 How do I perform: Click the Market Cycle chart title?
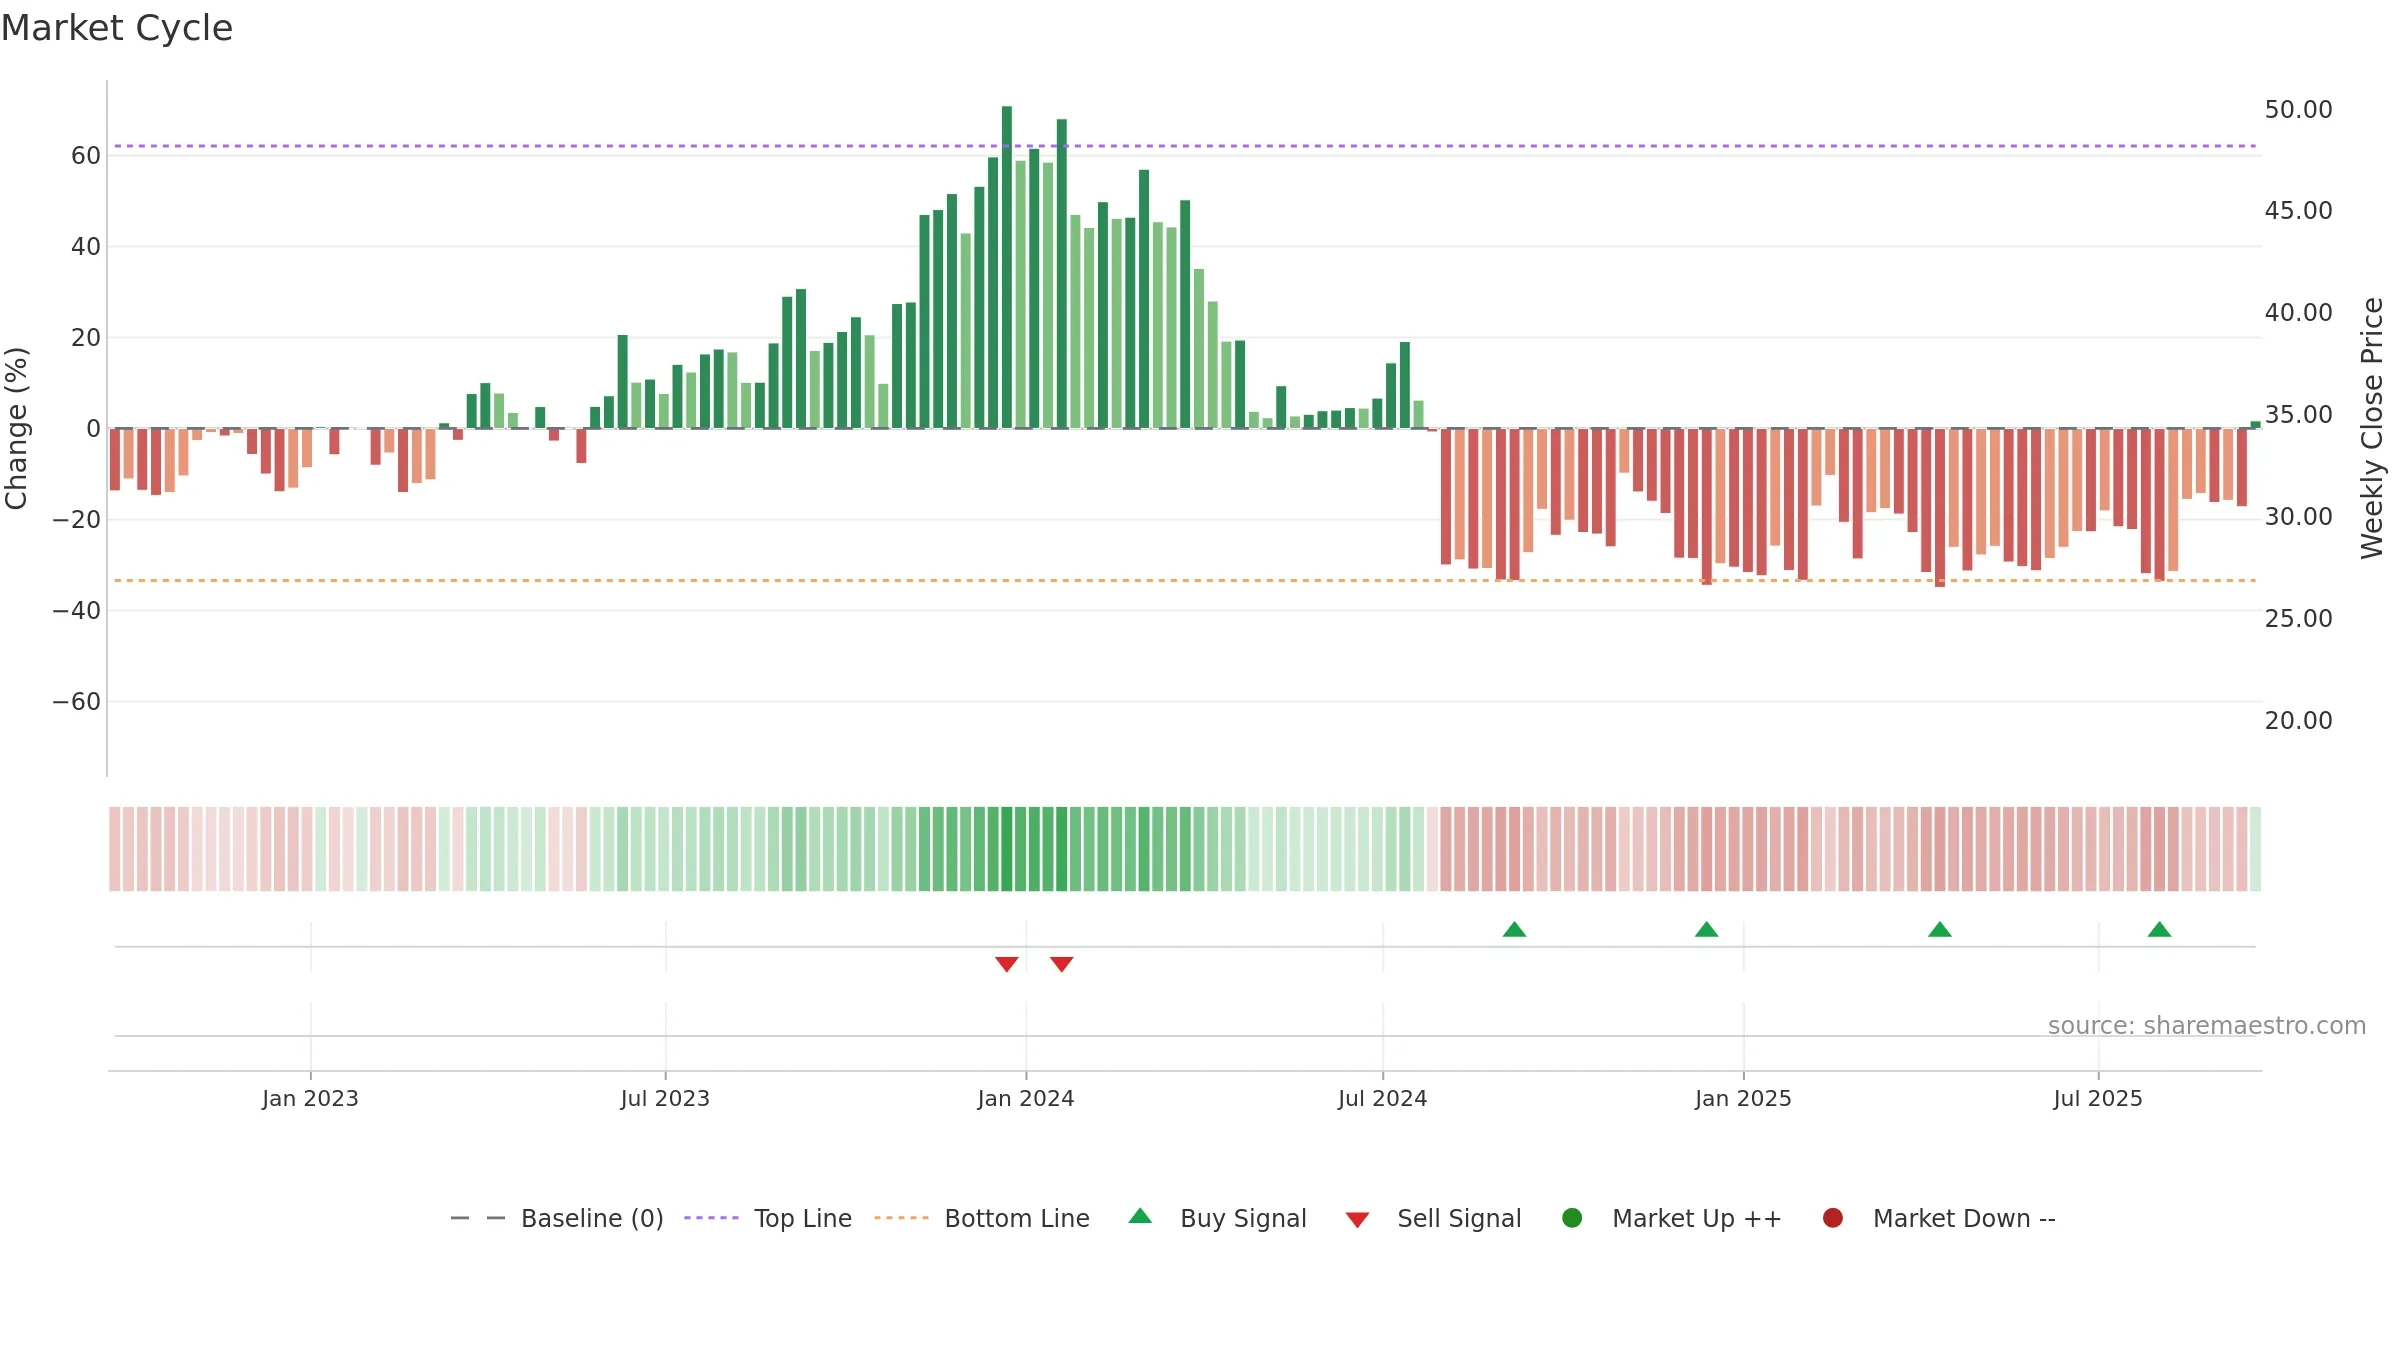point(117,28)
